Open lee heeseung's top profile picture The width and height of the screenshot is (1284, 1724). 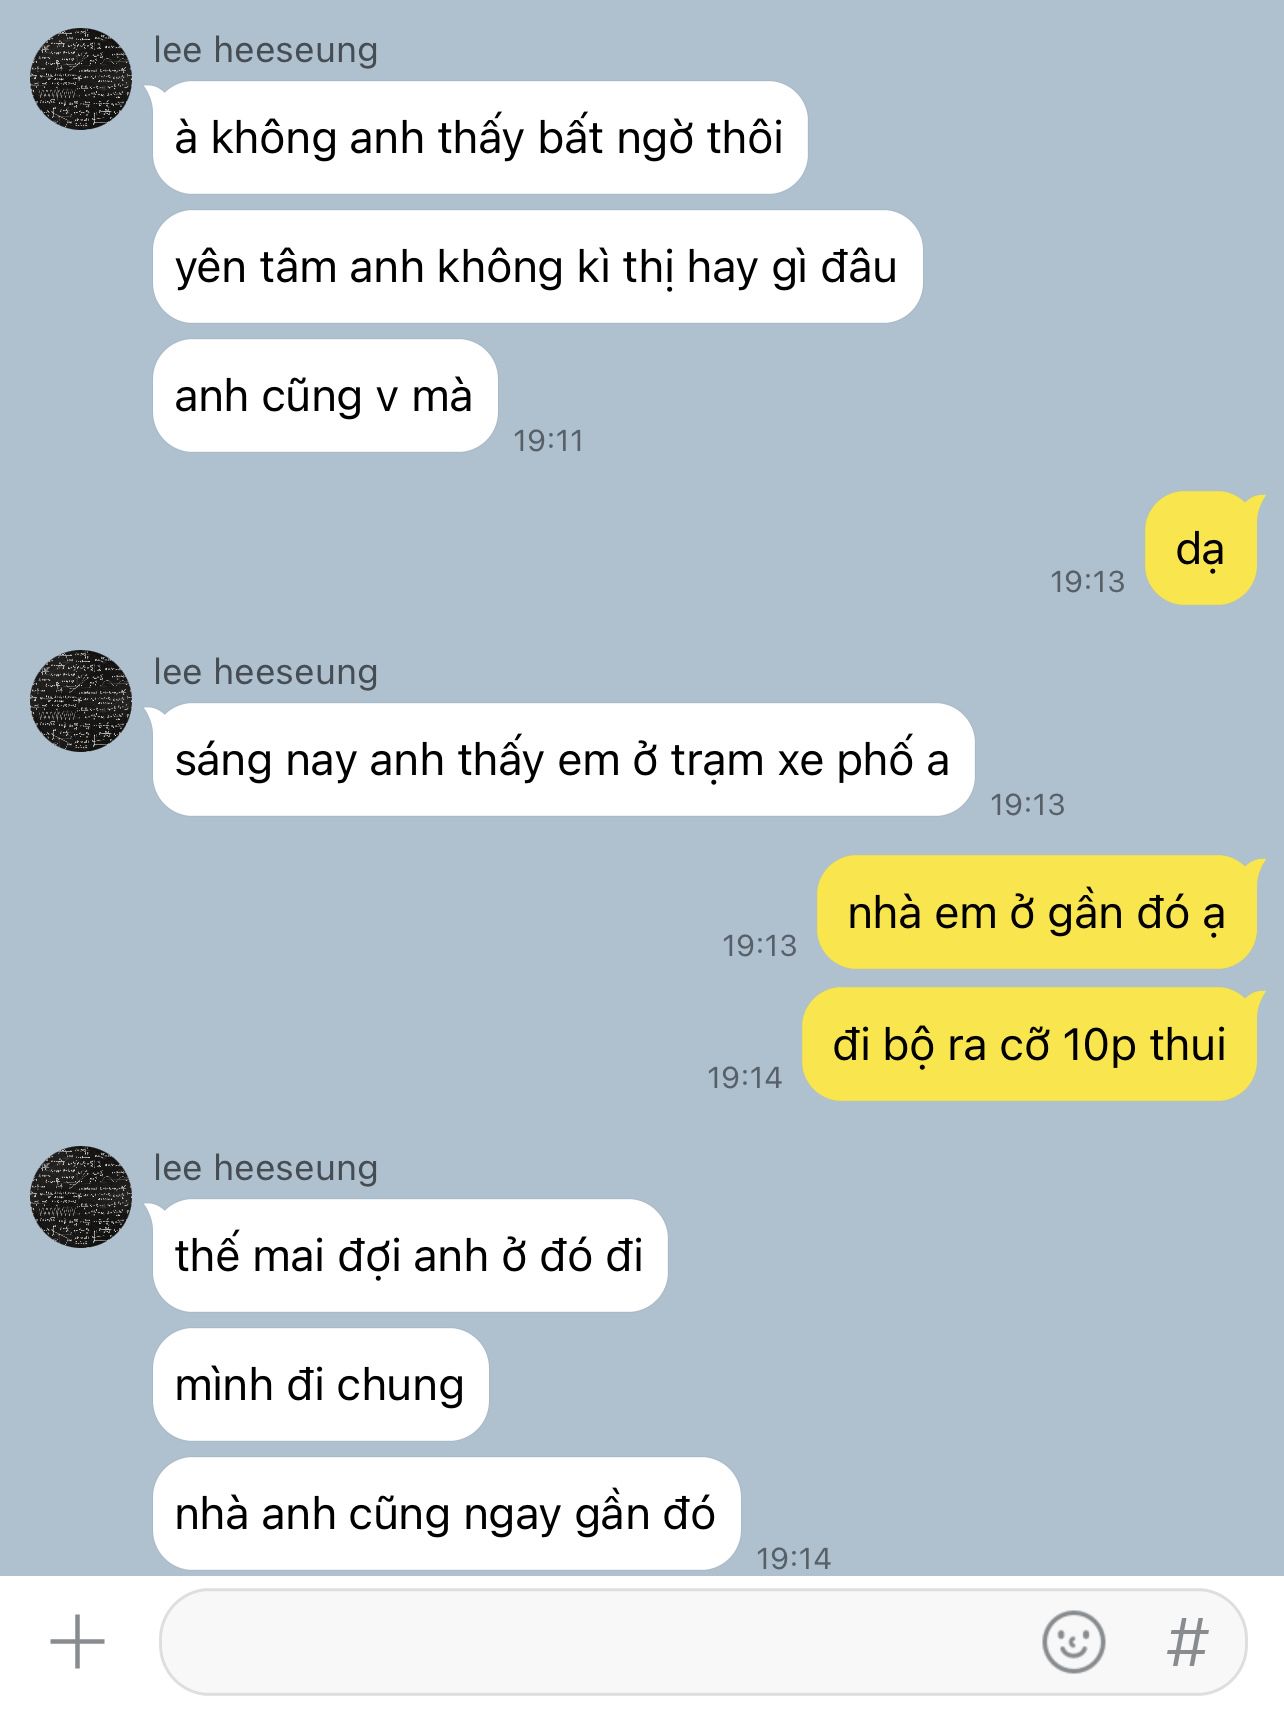point(81,79)
